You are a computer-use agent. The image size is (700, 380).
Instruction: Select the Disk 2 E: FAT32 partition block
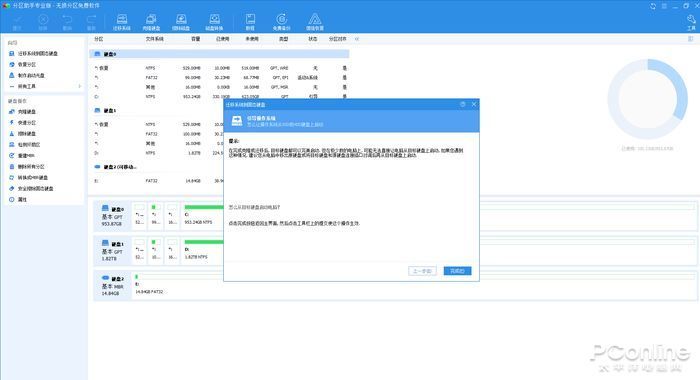149,284
